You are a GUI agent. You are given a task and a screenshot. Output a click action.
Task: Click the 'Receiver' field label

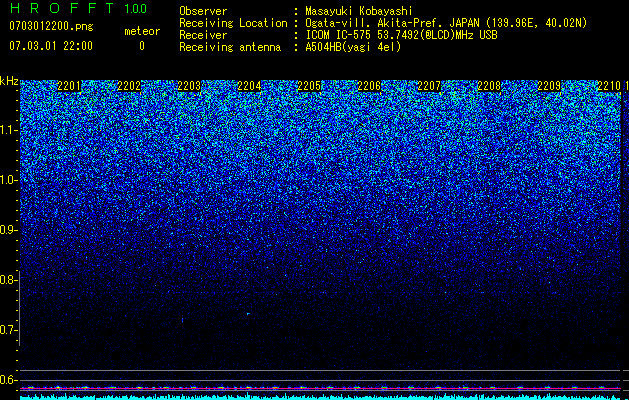(203, 35)
